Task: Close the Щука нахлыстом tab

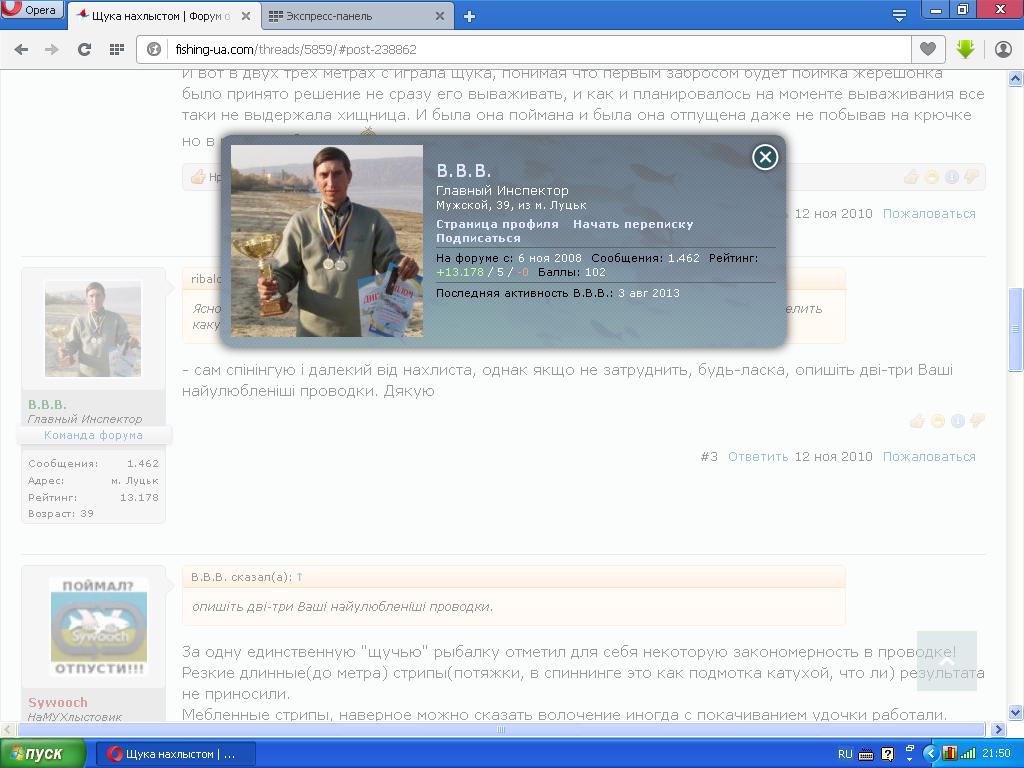Action: coord(246,16)
